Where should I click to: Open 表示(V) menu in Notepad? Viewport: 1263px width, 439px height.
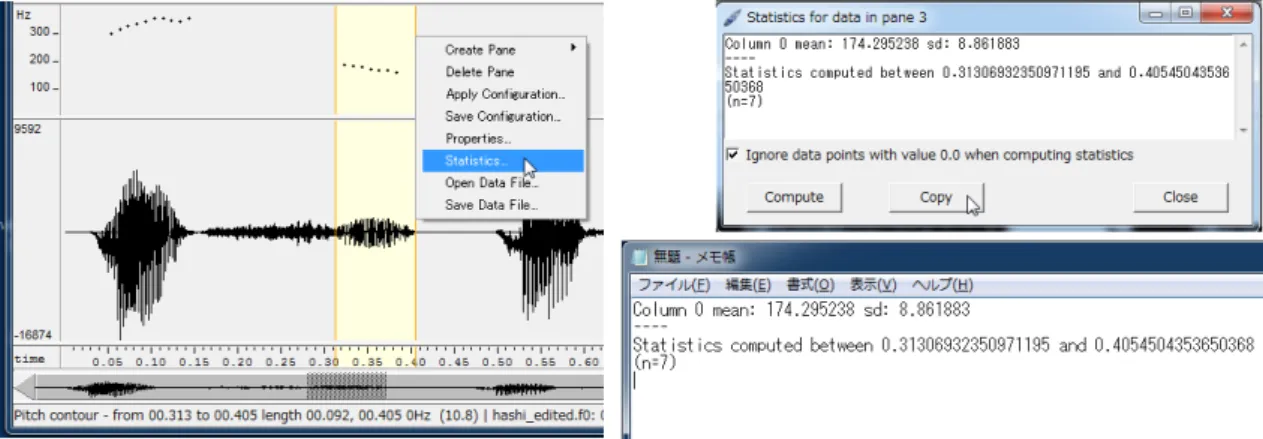pyautogui.click(x=873, y=284)
